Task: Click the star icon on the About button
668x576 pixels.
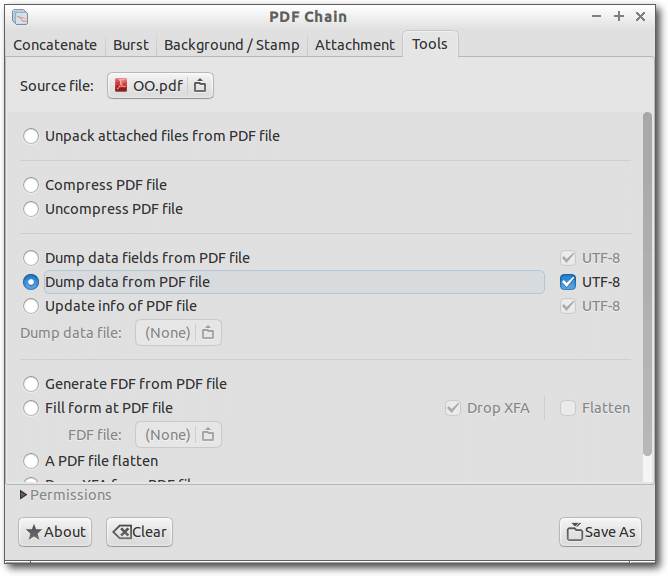Action: 34,532
